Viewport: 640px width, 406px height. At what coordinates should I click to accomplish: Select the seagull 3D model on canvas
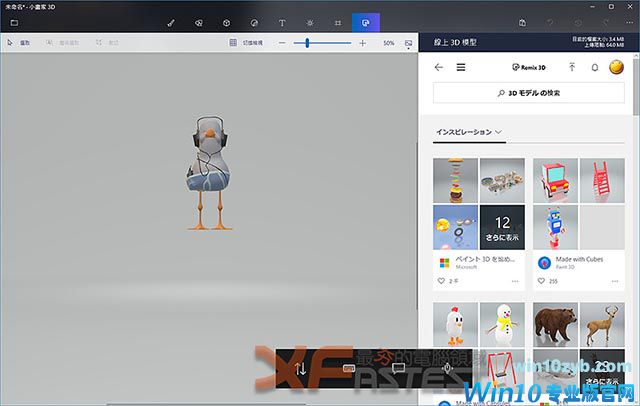tap(210, 173)
